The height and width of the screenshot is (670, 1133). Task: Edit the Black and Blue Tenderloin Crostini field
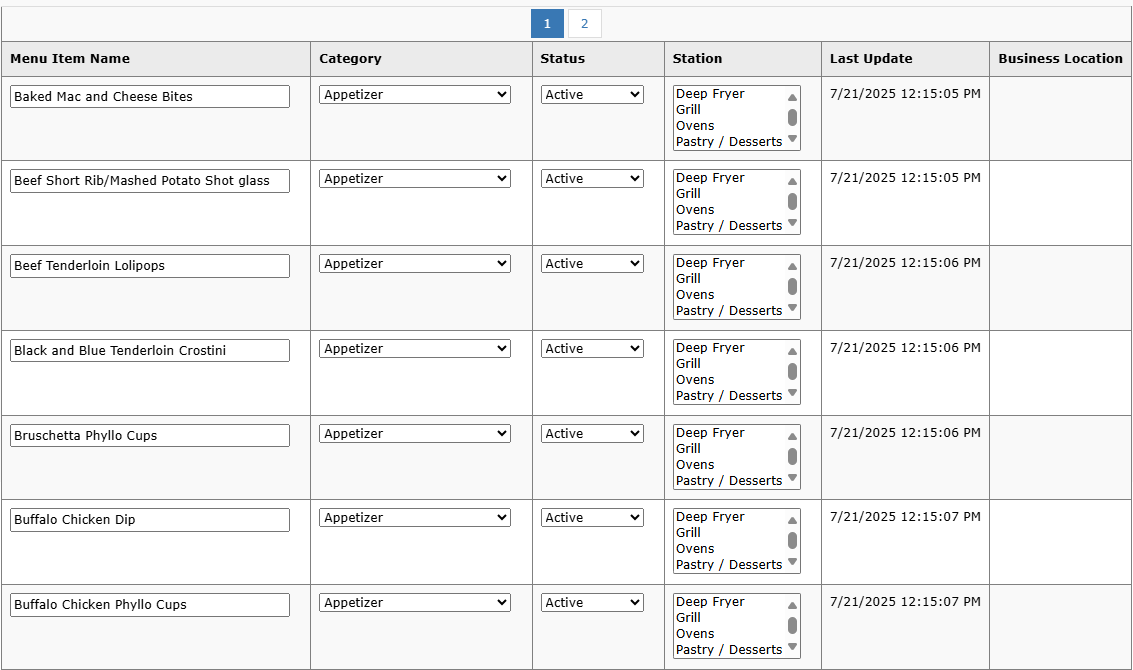click(150, 351)
